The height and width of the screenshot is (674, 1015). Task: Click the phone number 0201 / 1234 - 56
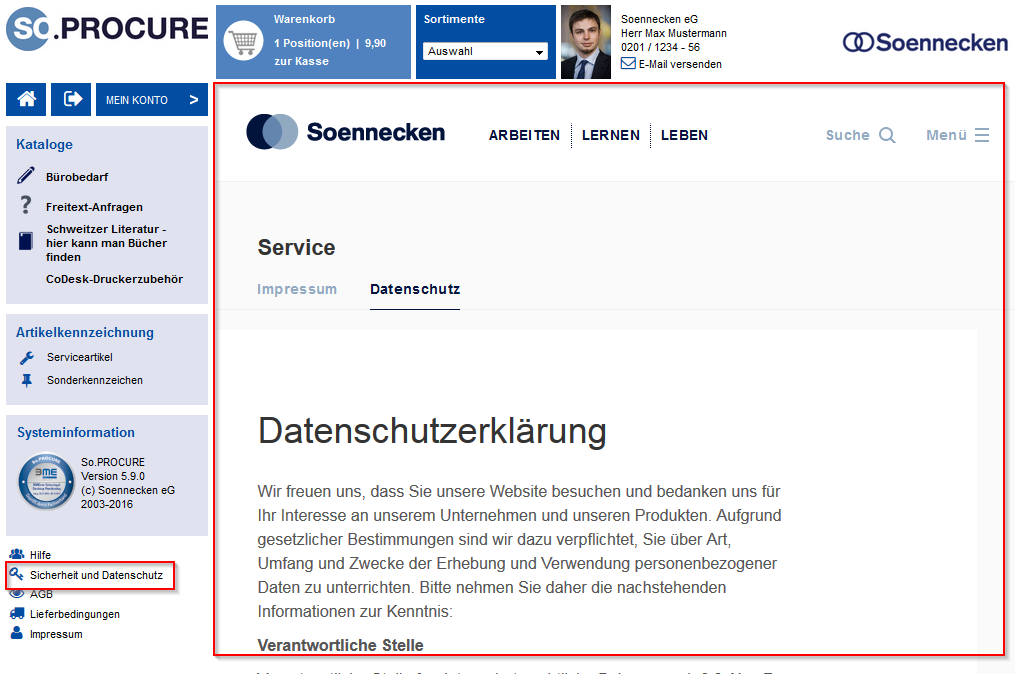pyautogui.click(x=660, y=47)
